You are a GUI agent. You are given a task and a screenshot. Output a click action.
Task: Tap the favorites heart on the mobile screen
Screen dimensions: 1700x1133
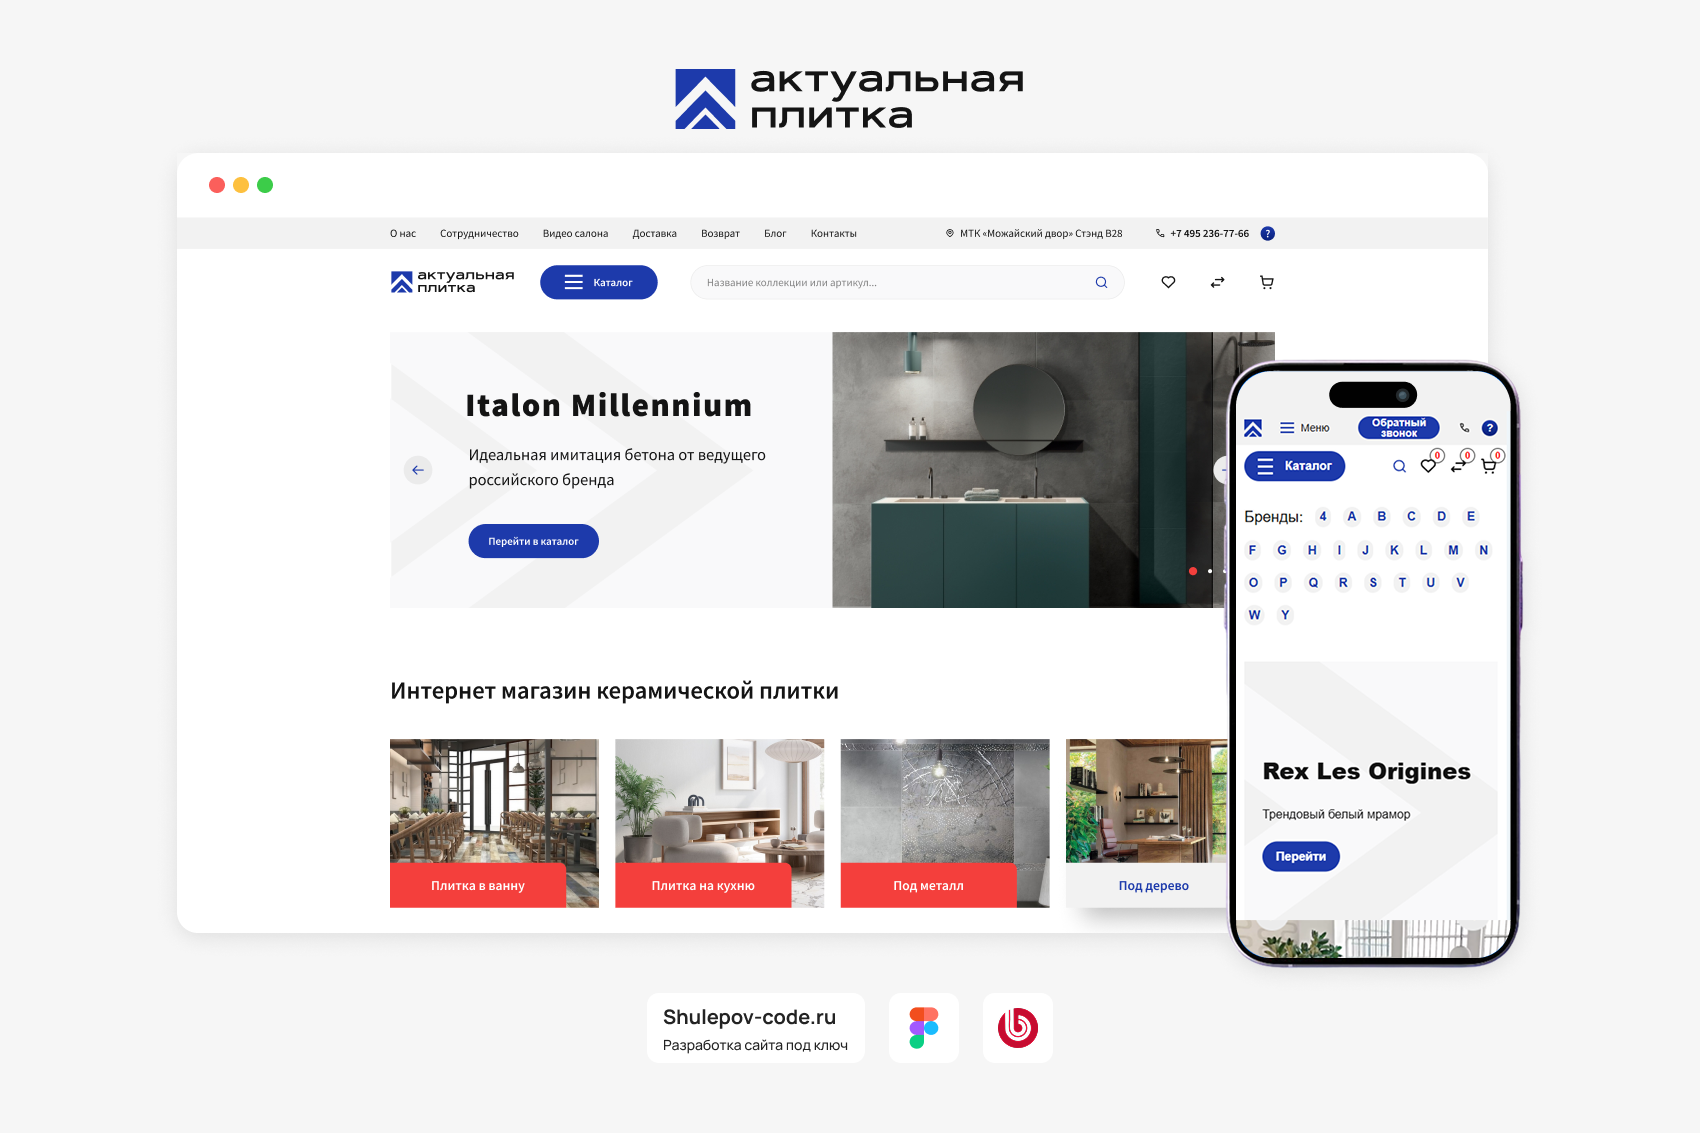coord(1428,466)
